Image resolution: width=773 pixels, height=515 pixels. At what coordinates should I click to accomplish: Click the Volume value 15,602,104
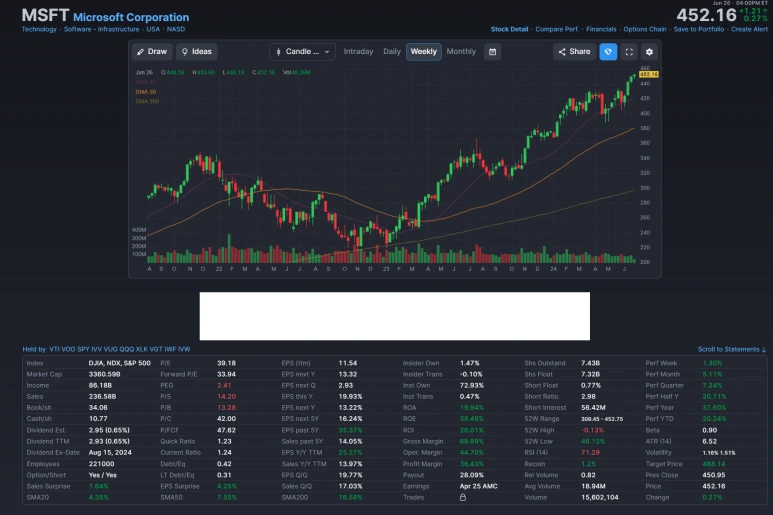(x=599, y=497)
